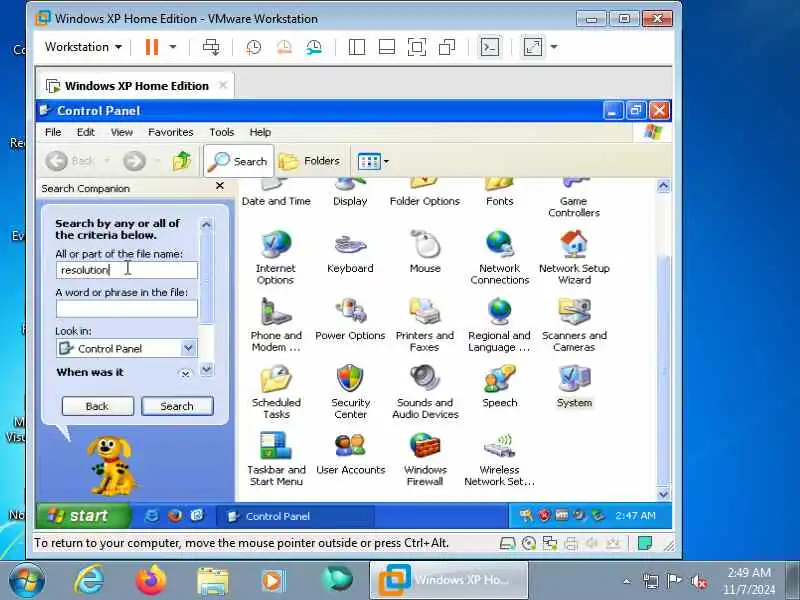Click the Search button in Search Companion

point(177,406)
